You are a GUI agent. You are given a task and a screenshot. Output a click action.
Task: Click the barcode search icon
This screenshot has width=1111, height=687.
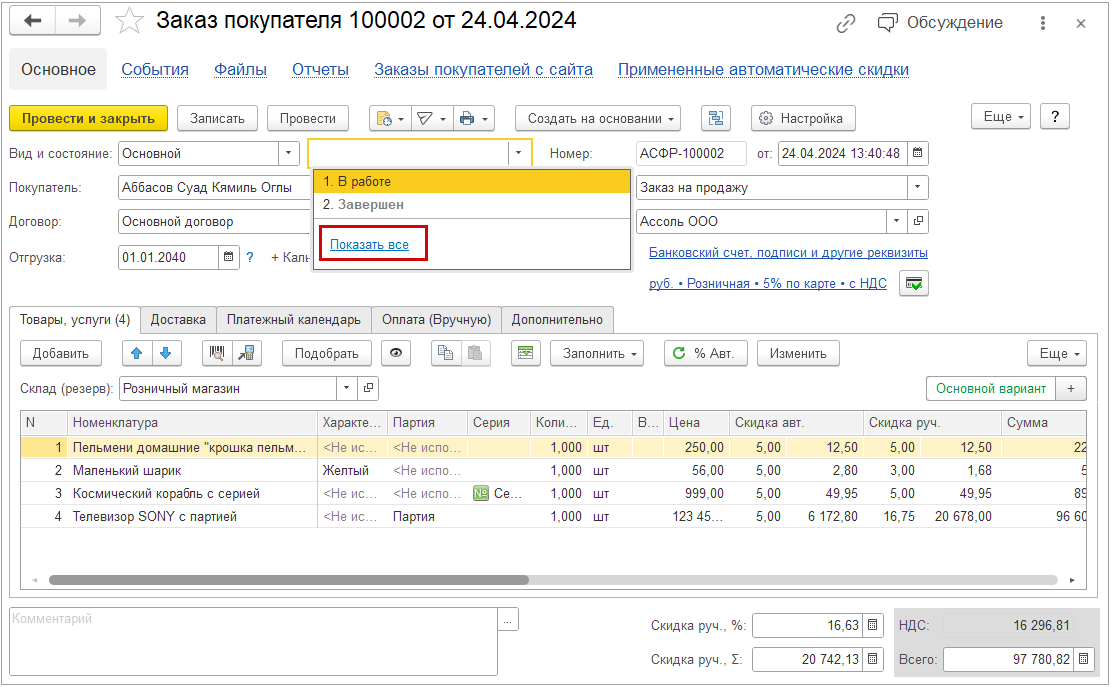(217, 353)
